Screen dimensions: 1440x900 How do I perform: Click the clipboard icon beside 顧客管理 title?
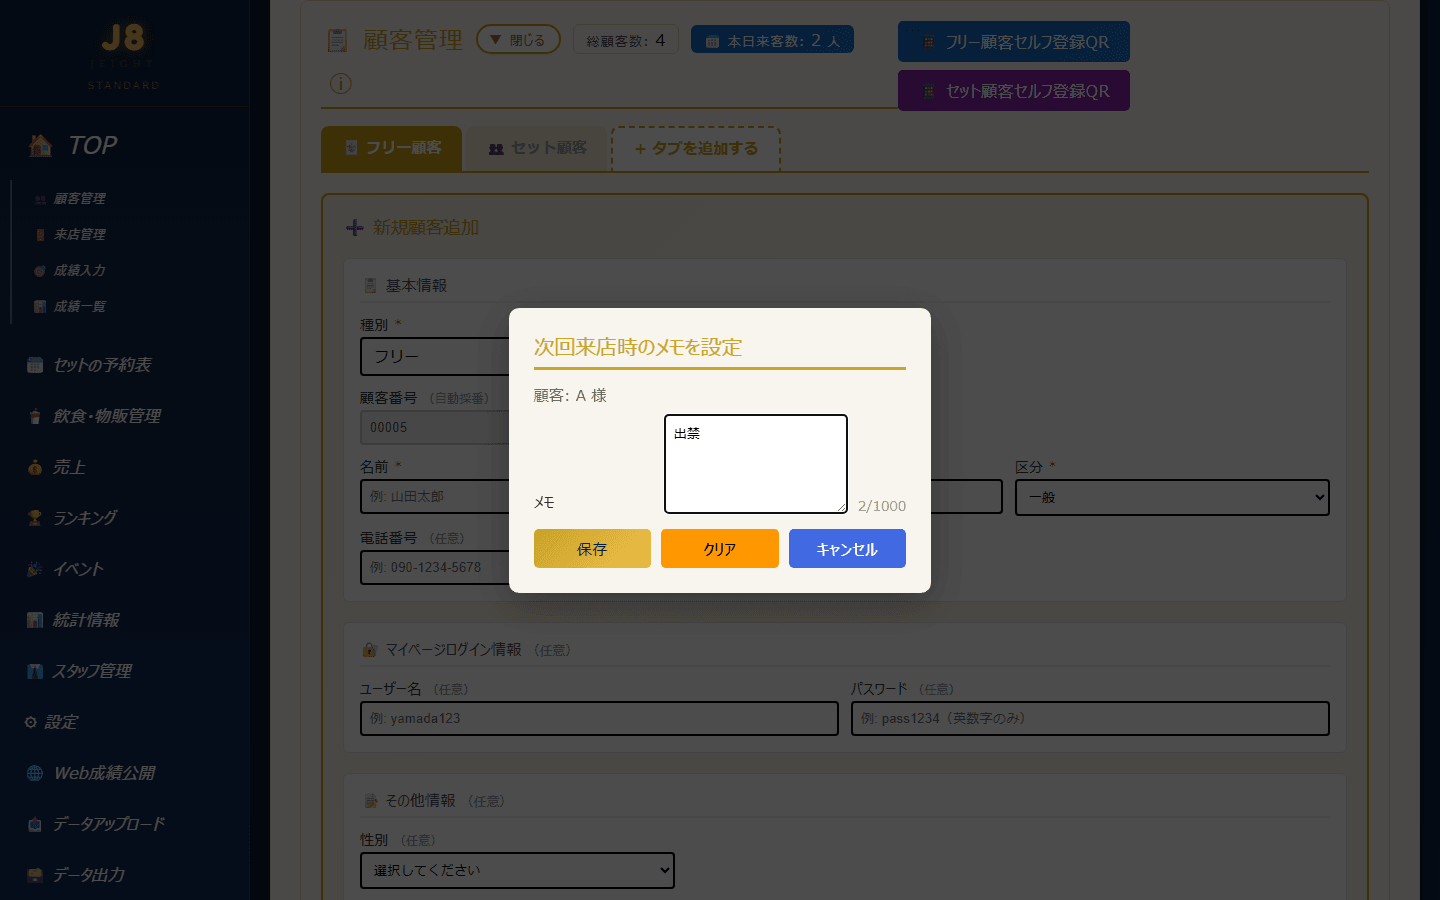click(x=338, y=40)
